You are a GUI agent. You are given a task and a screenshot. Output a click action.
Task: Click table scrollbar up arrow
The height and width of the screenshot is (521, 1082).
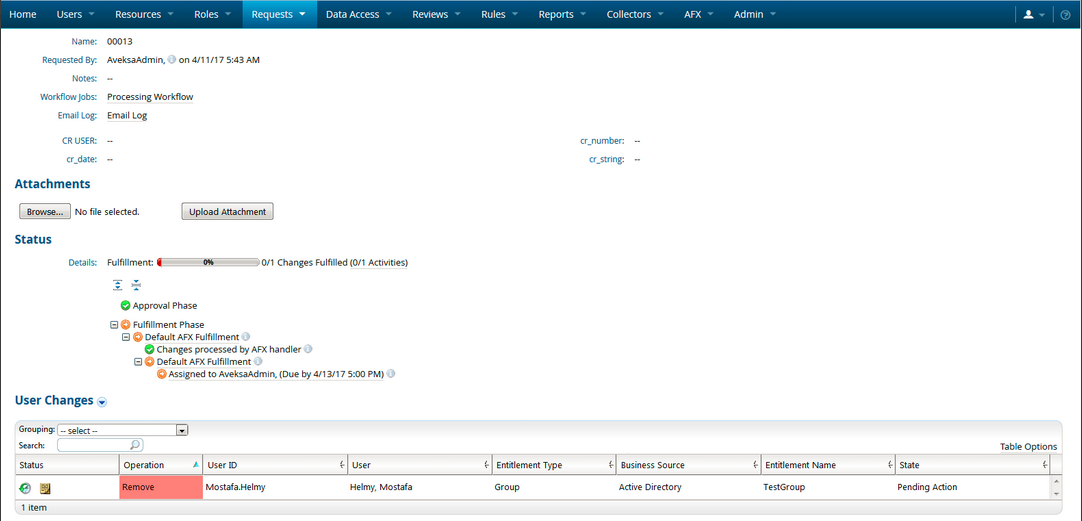[1055, 481]
